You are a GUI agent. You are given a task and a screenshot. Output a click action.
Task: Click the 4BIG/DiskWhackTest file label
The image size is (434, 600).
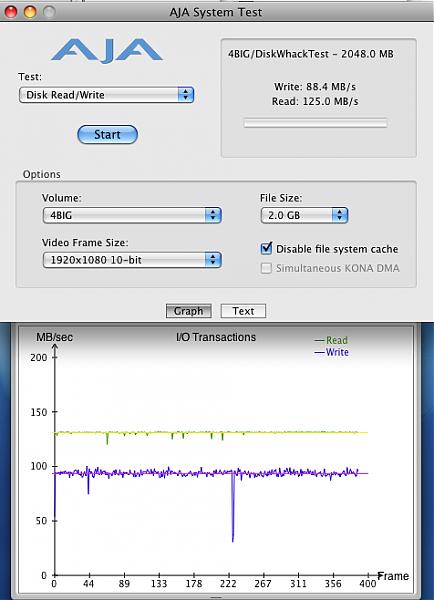point(311,54)
